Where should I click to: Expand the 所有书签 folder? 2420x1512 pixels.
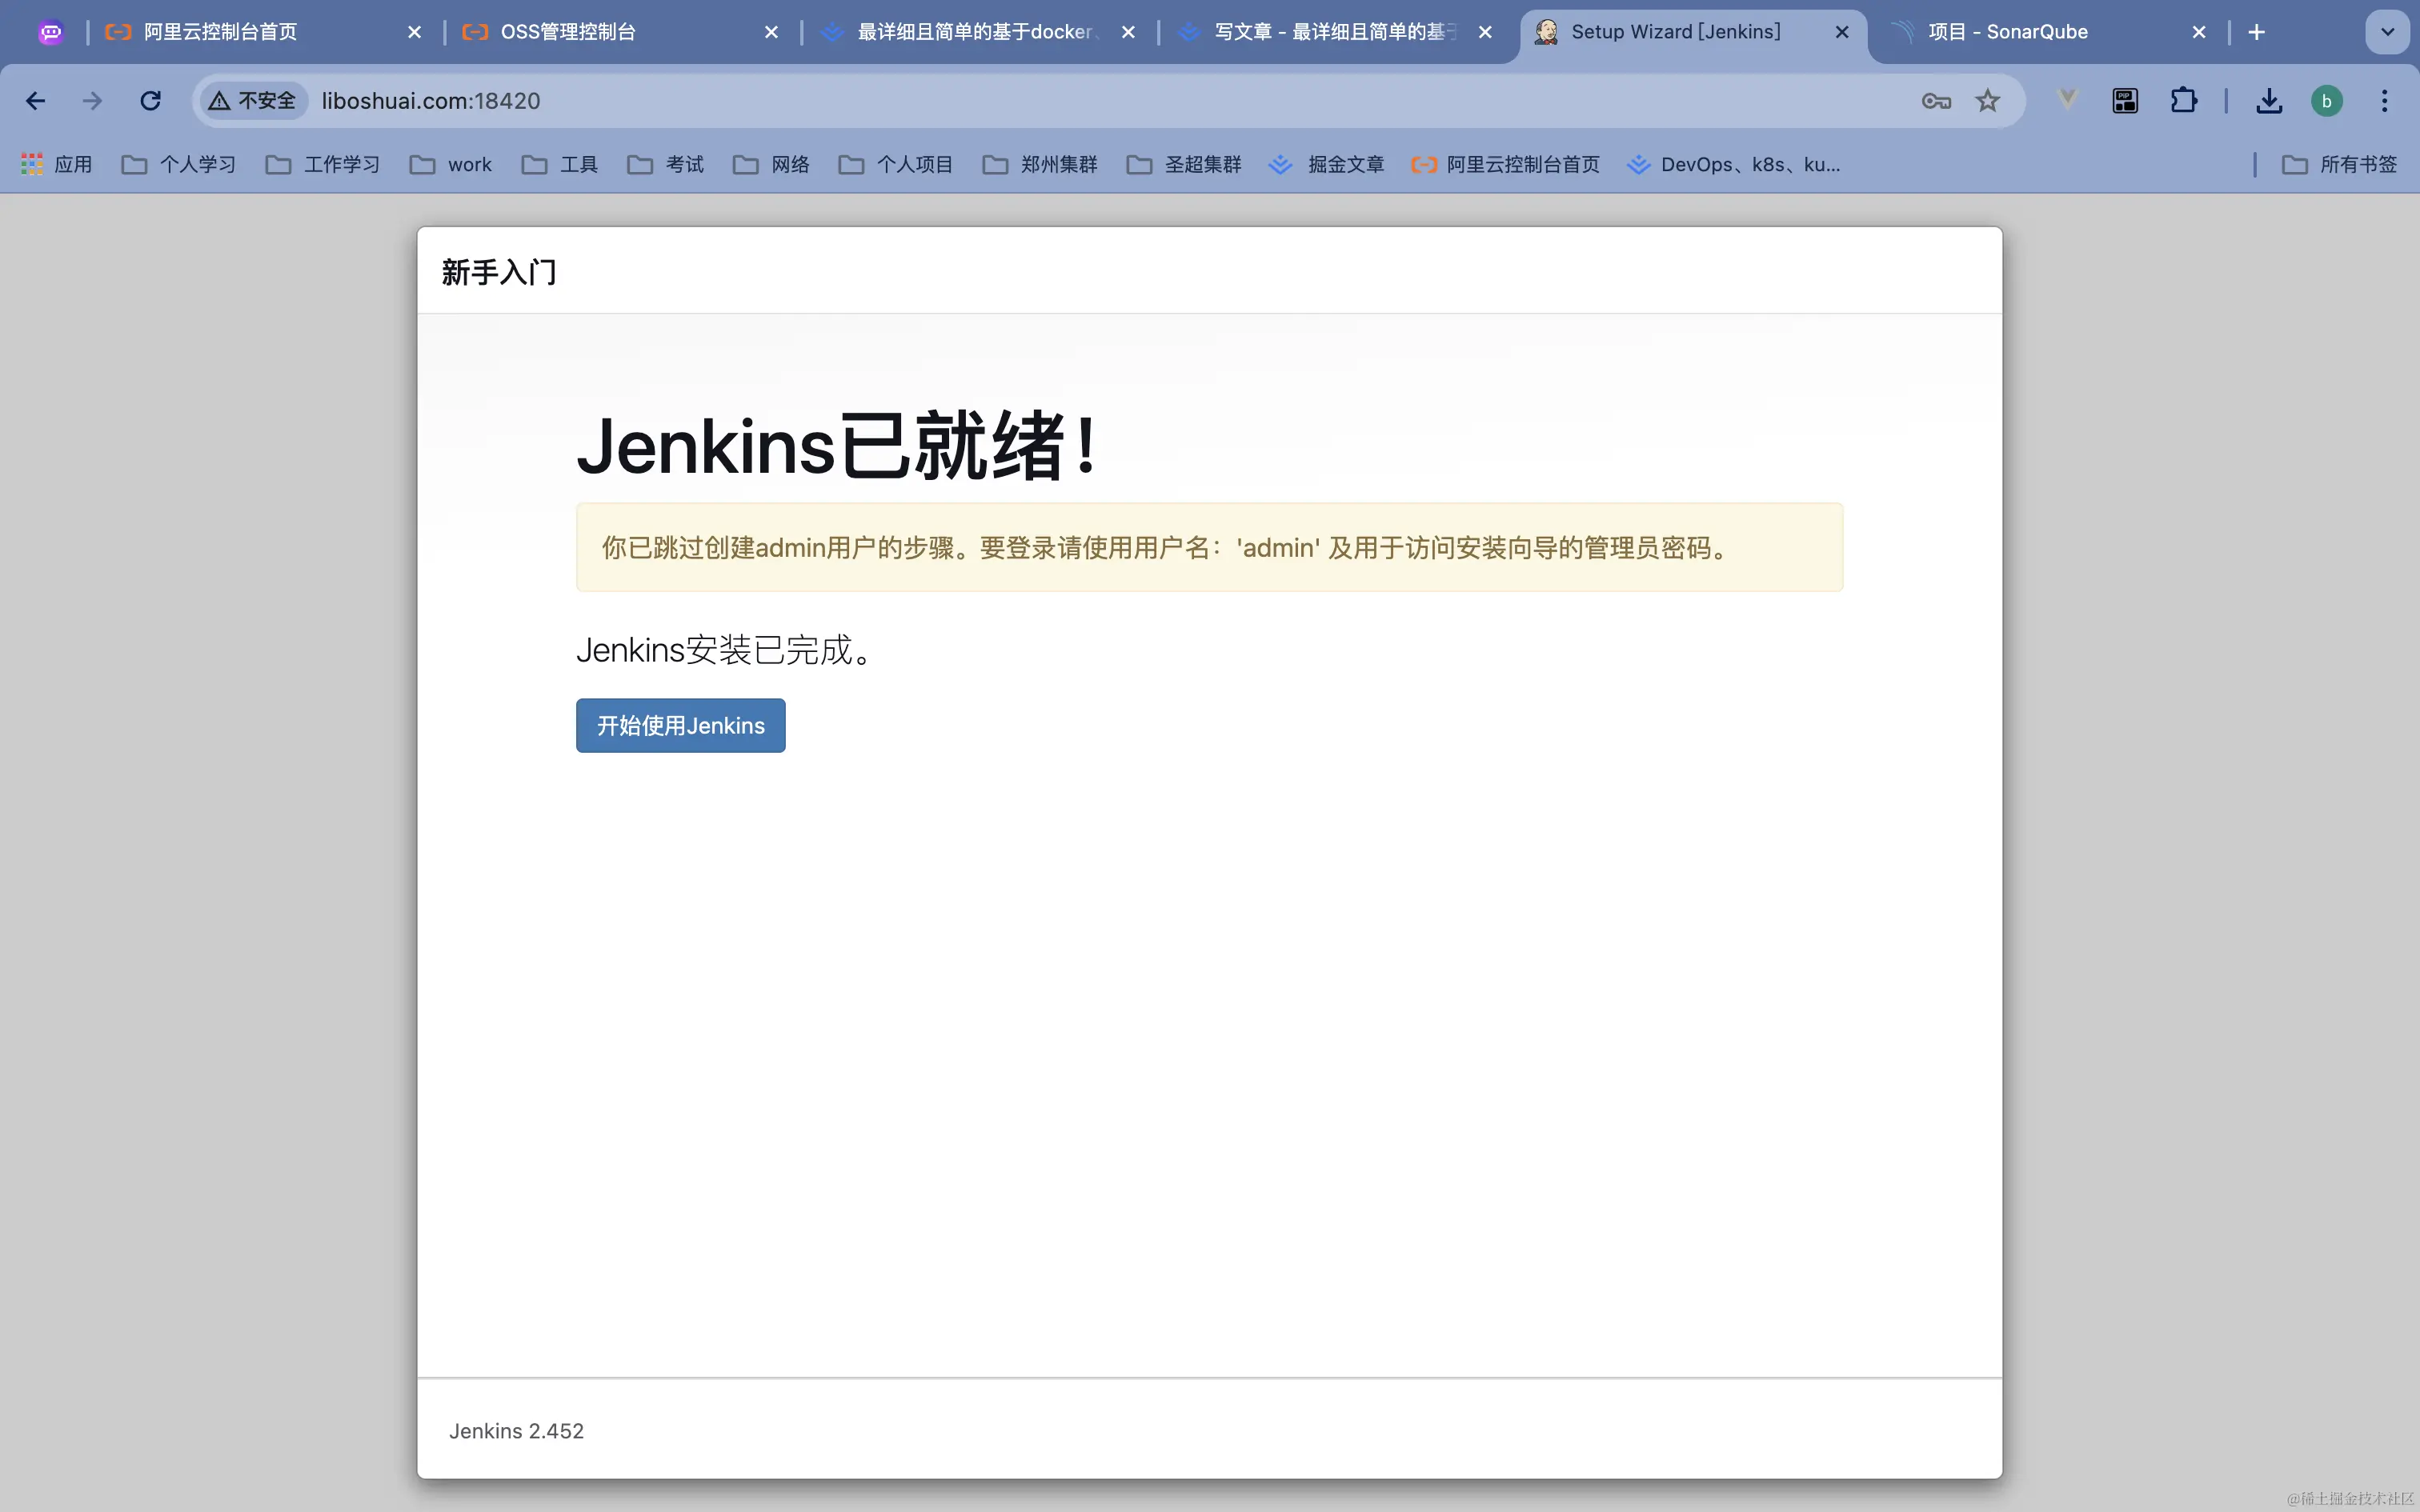(x=2339, y=164)
